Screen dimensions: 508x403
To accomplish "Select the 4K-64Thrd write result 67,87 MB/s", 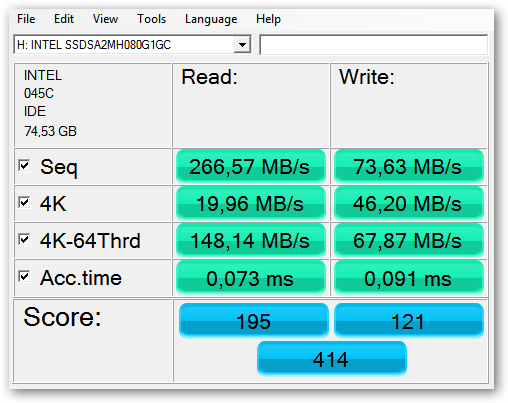I will (x=409, y=240).
